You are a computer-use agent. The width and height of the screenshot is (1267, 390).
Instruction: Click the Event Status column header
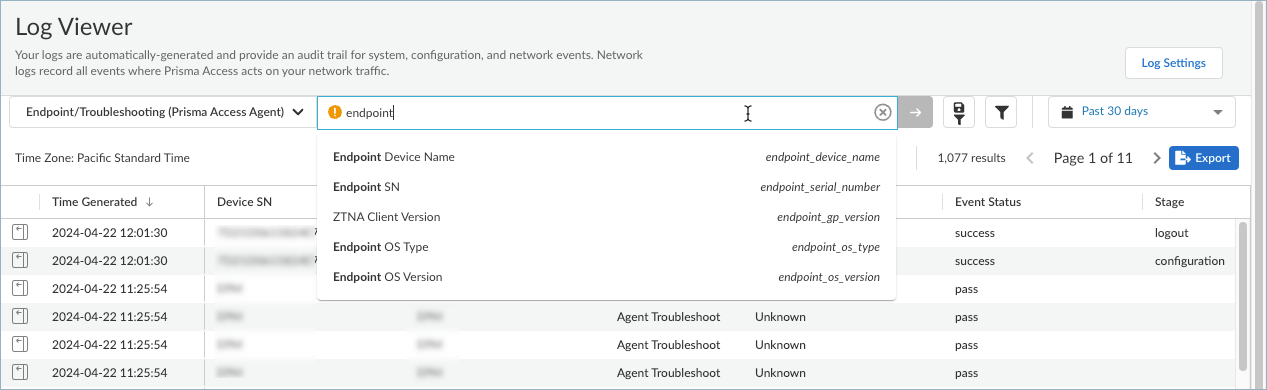[988, 201]
